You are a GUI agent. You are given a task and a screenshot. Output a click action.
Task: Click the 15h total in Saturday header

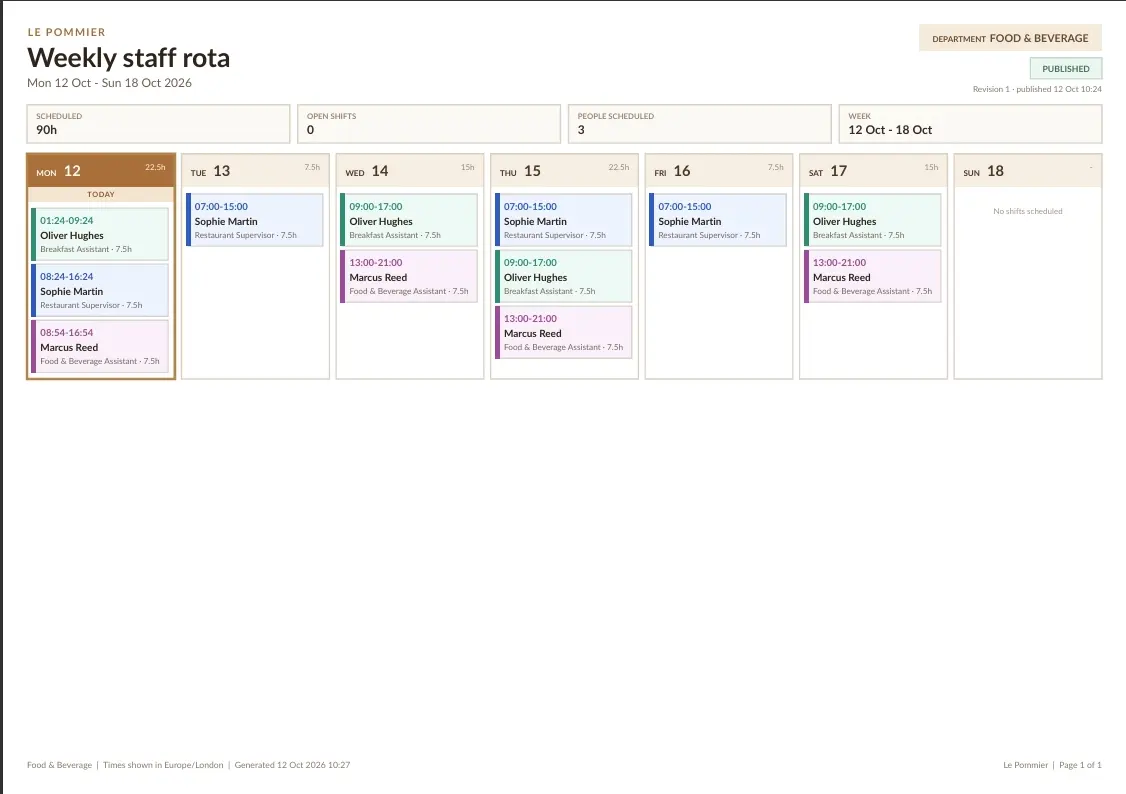931,167
